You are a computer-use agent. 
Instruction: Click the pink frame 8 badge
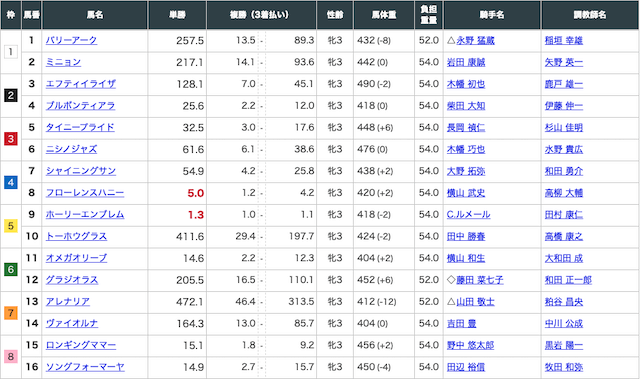tap(11, 356)
